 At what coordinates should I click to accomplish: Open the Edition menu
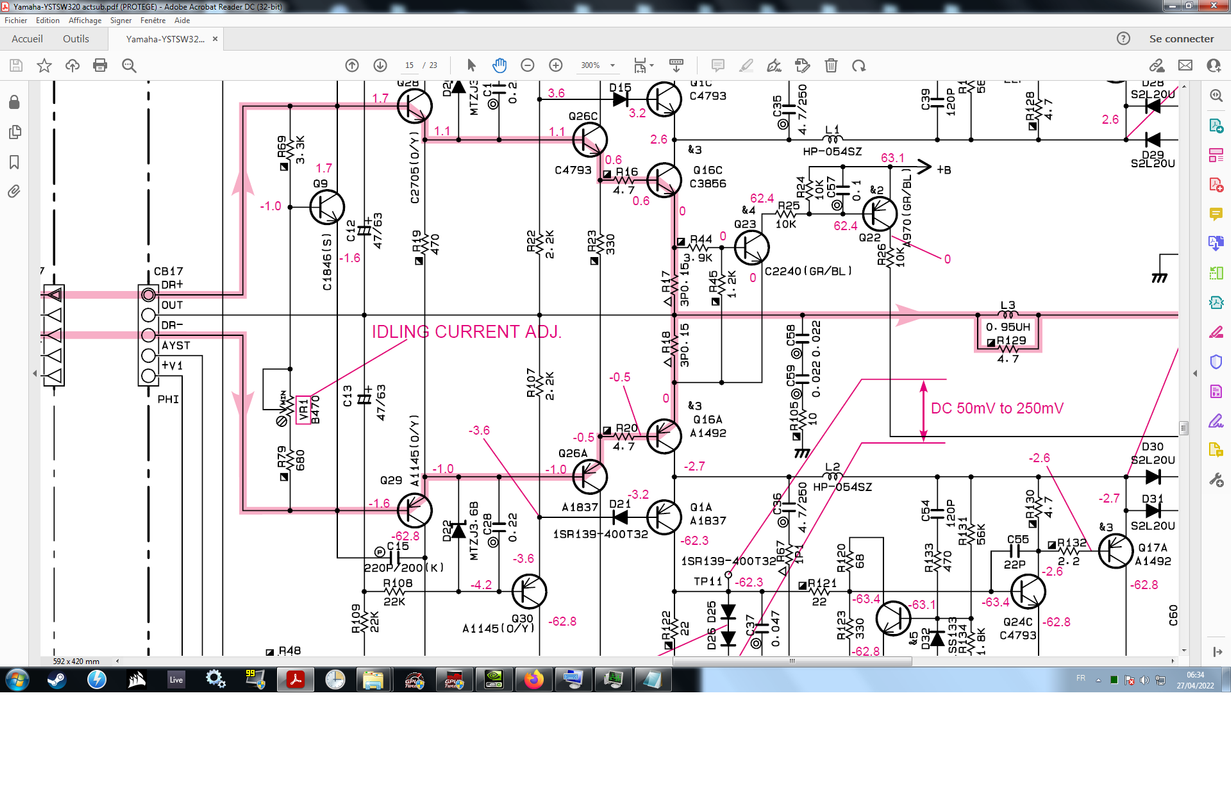tap(47, 20)
